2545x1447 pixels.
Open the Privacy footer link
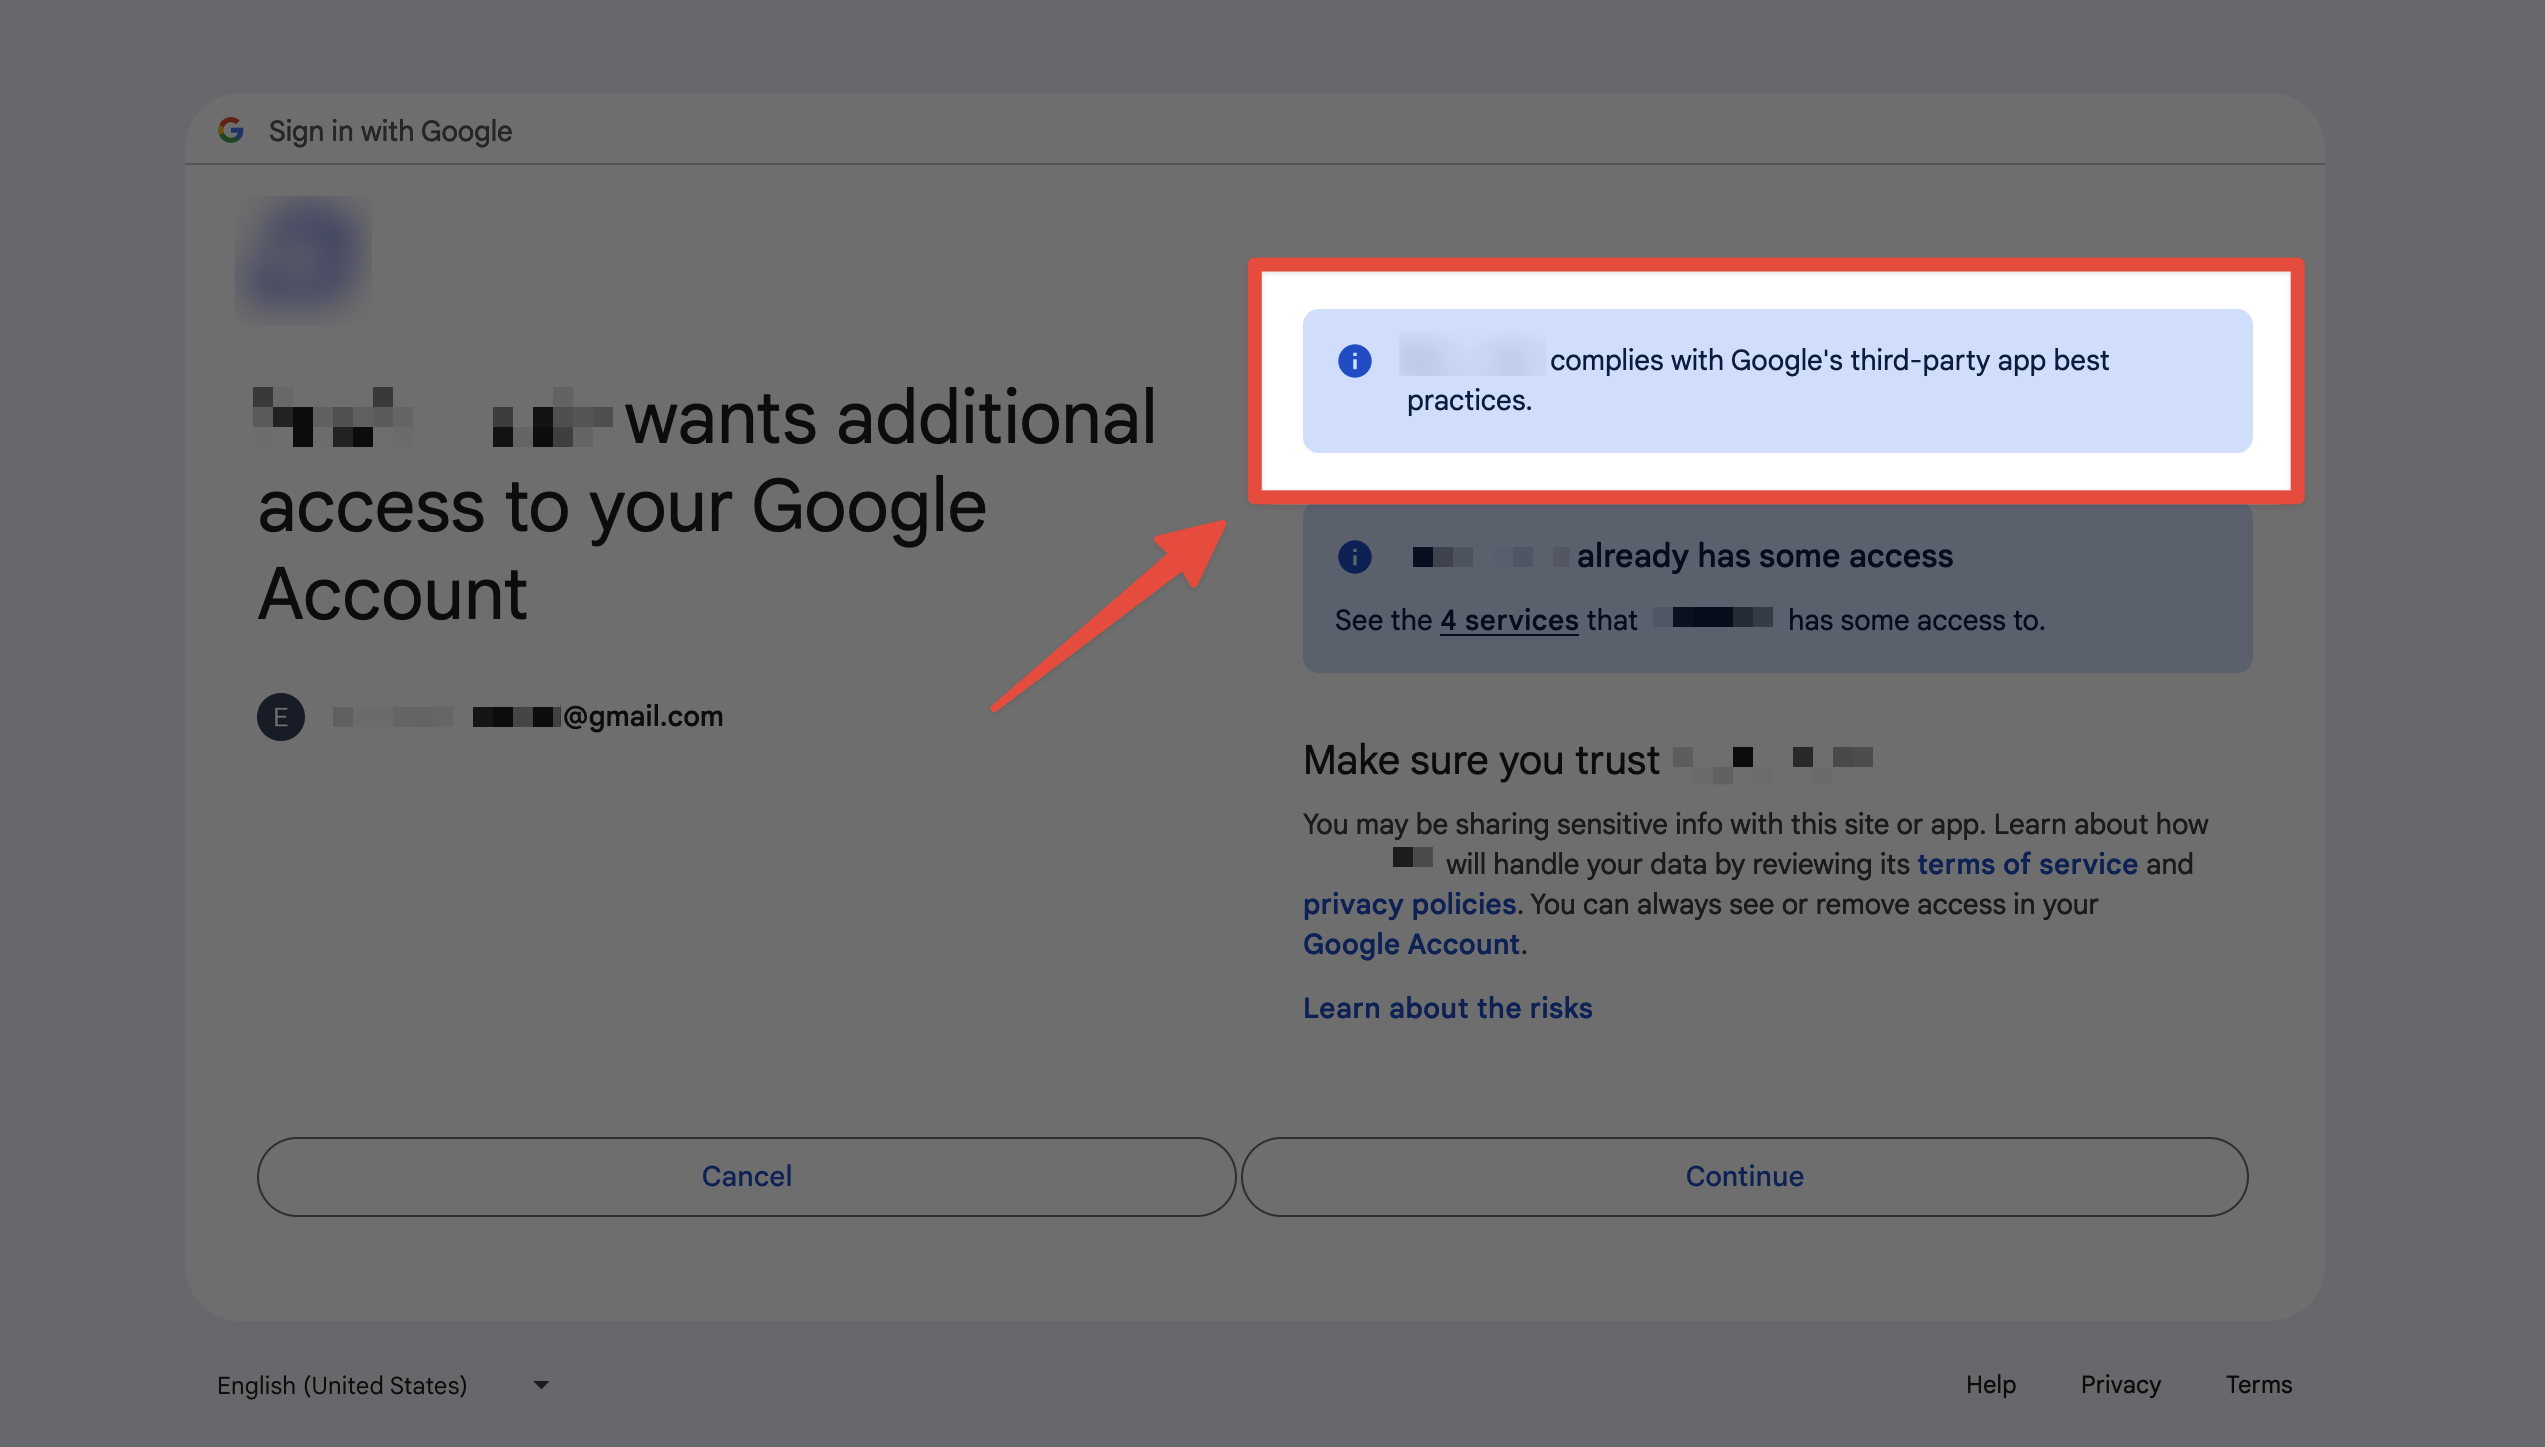[2120, 1385]
